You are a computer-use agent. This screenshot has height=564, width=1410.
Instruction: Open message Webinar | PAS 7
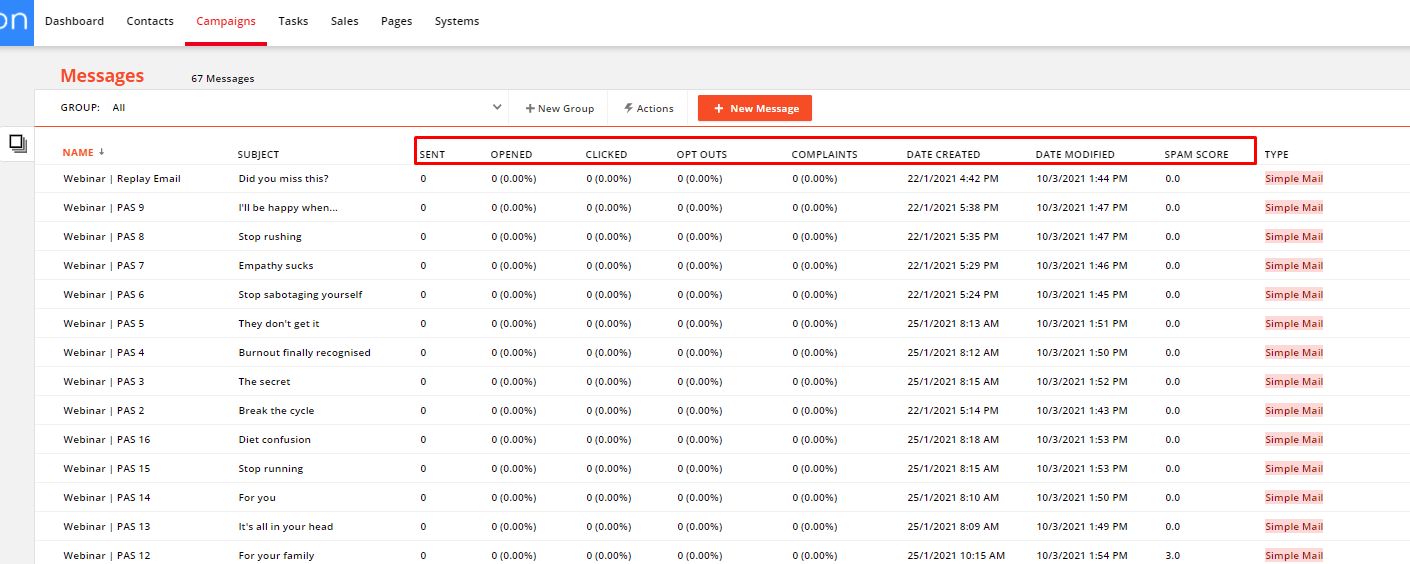(x=104, y=266)
